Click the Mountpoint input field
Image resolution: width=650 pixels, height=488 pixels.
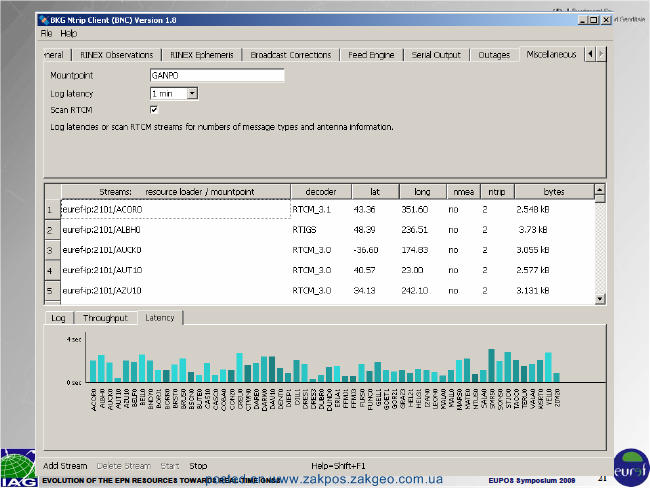point(217,75)
